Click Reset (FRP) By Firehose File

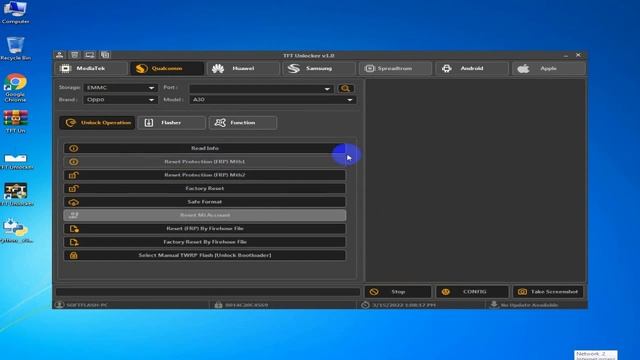205,229
